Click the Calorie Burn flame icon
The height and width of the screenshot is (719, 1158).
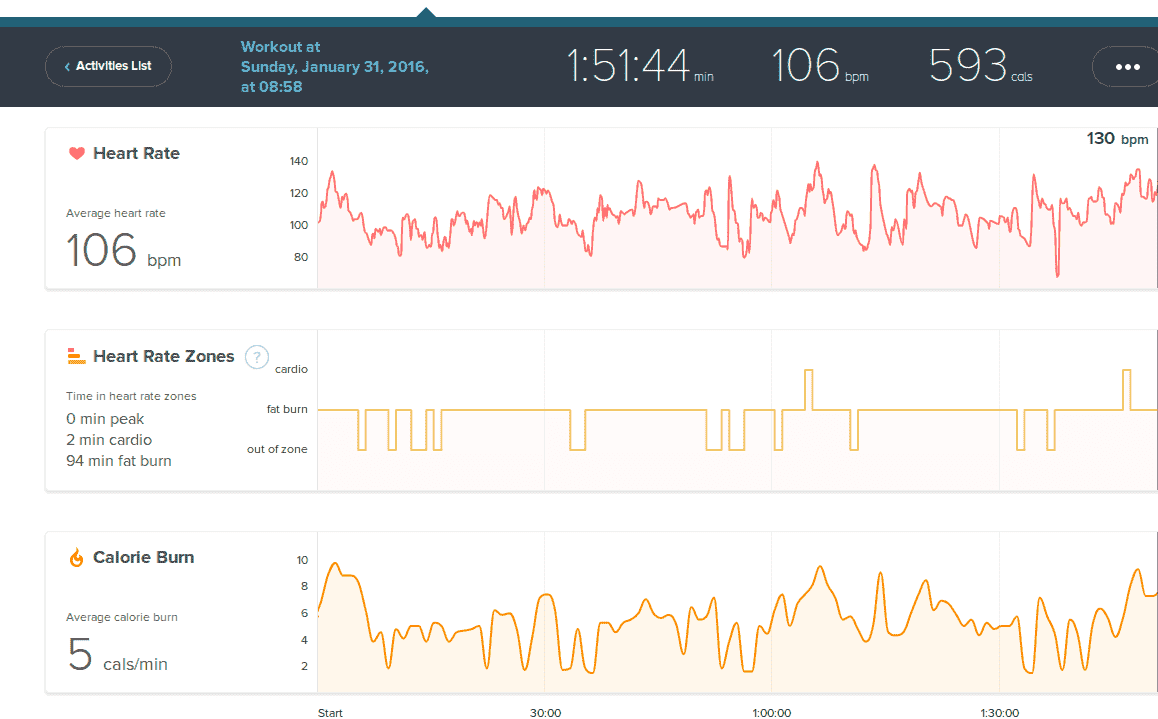(76, 558)
